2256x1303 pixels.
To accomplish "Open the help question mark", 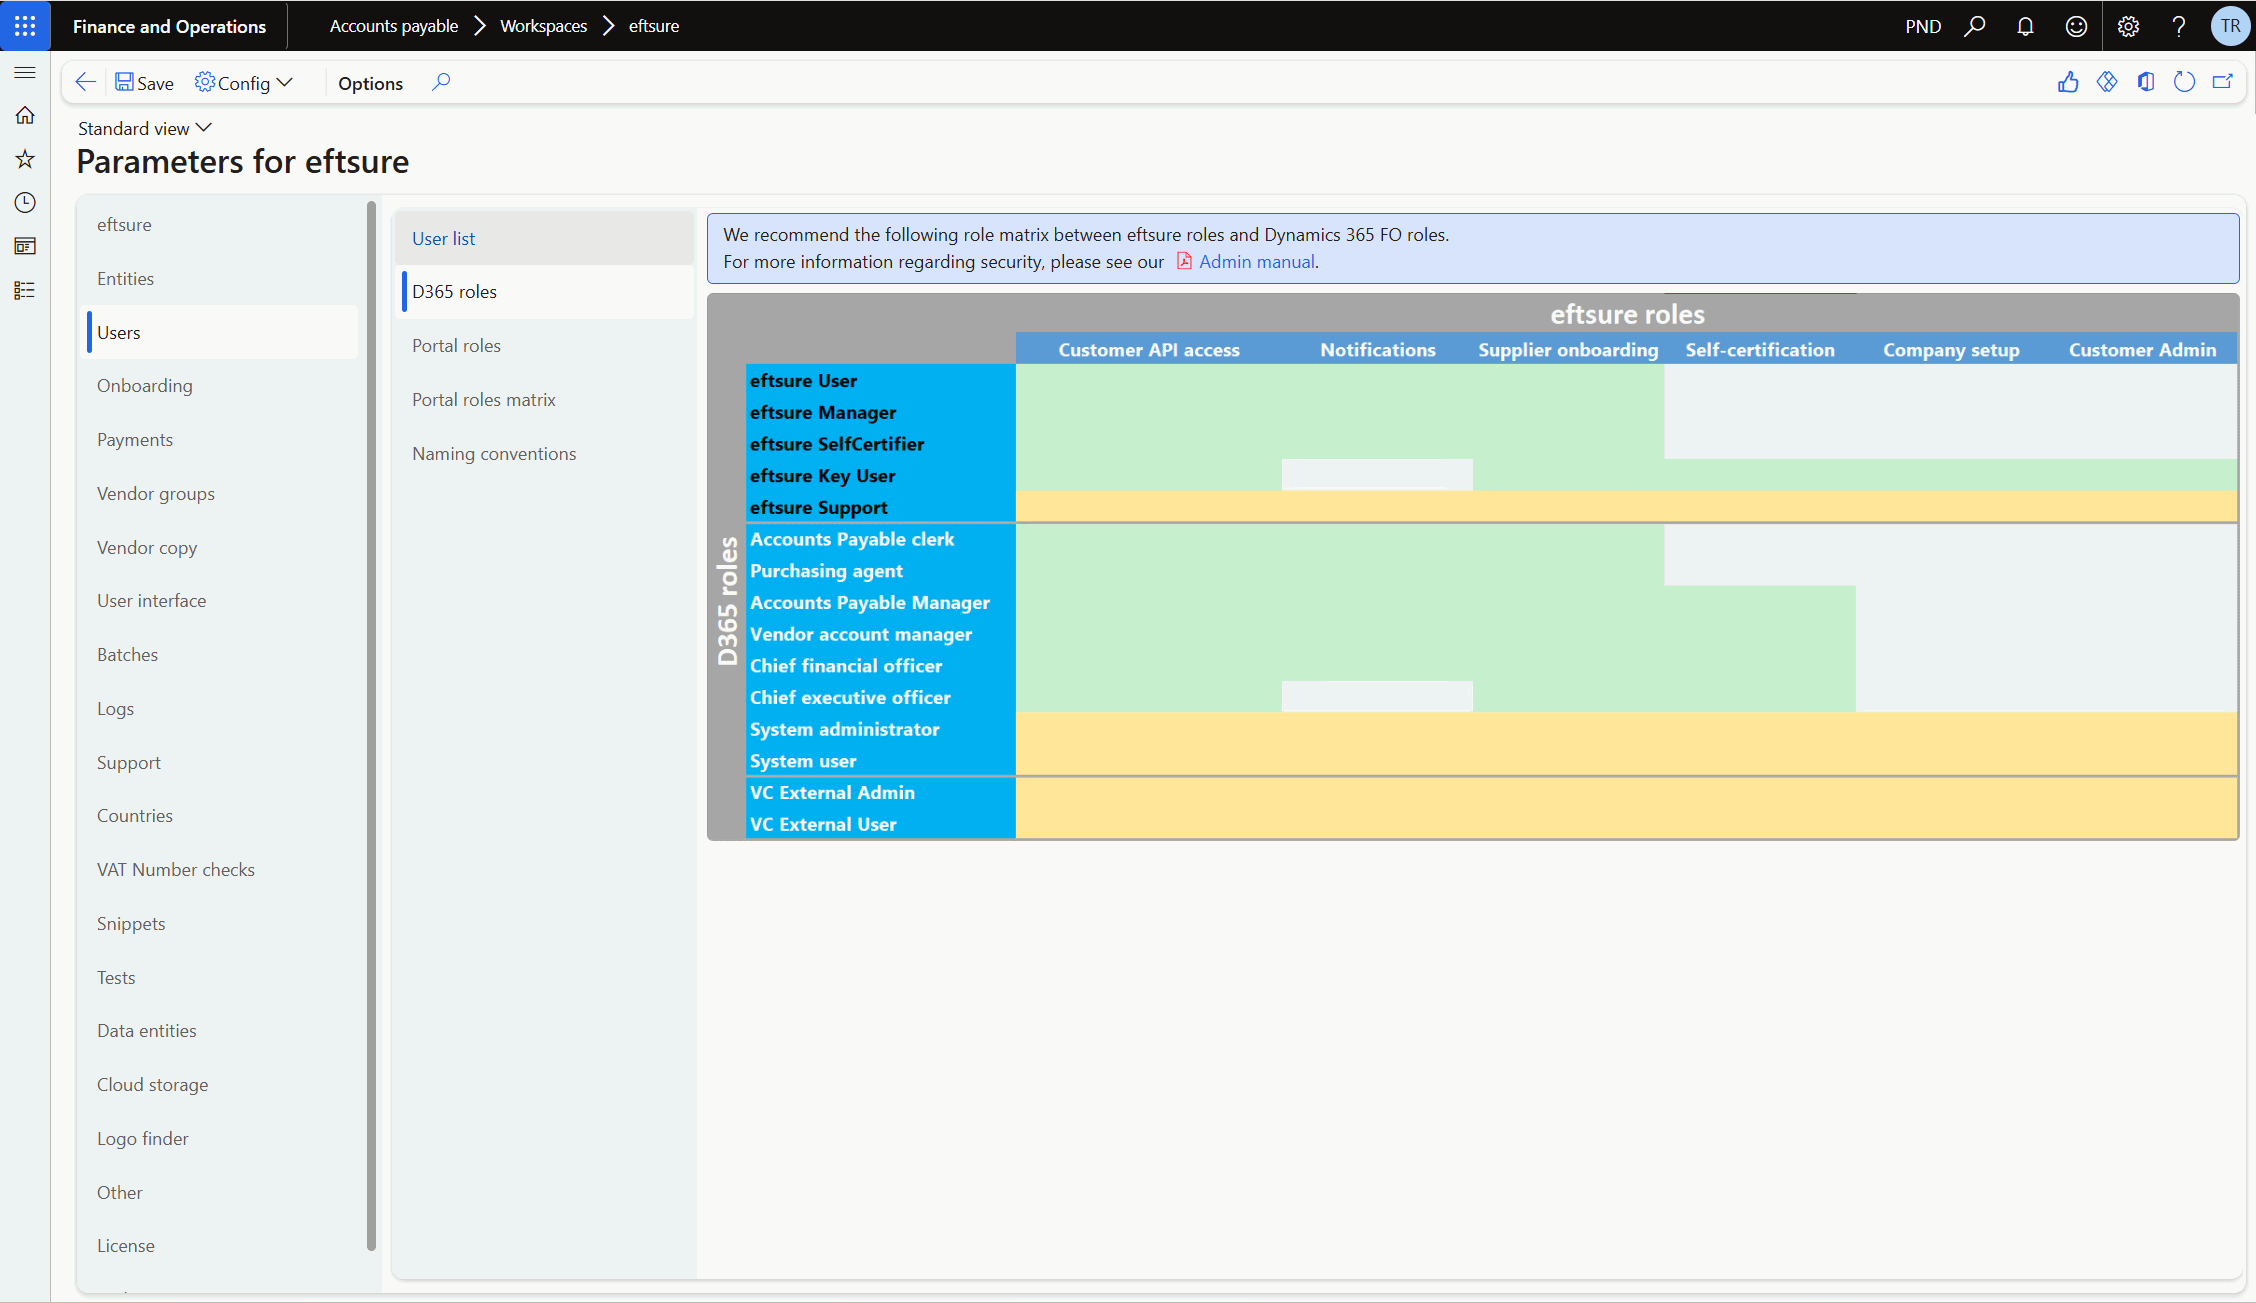I will (2178, 26).
